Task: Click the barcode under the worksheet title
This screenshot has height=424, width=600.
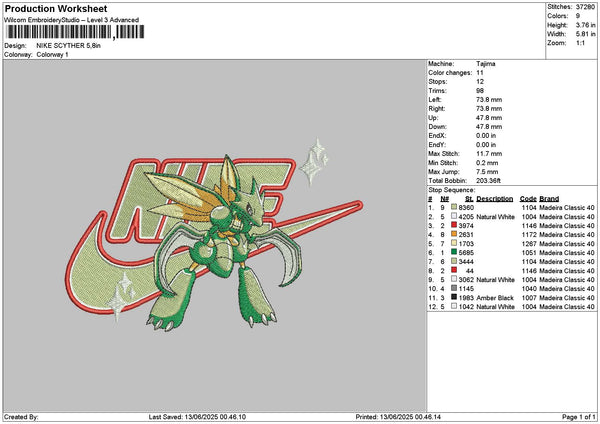Action: [x=75, y=32]
